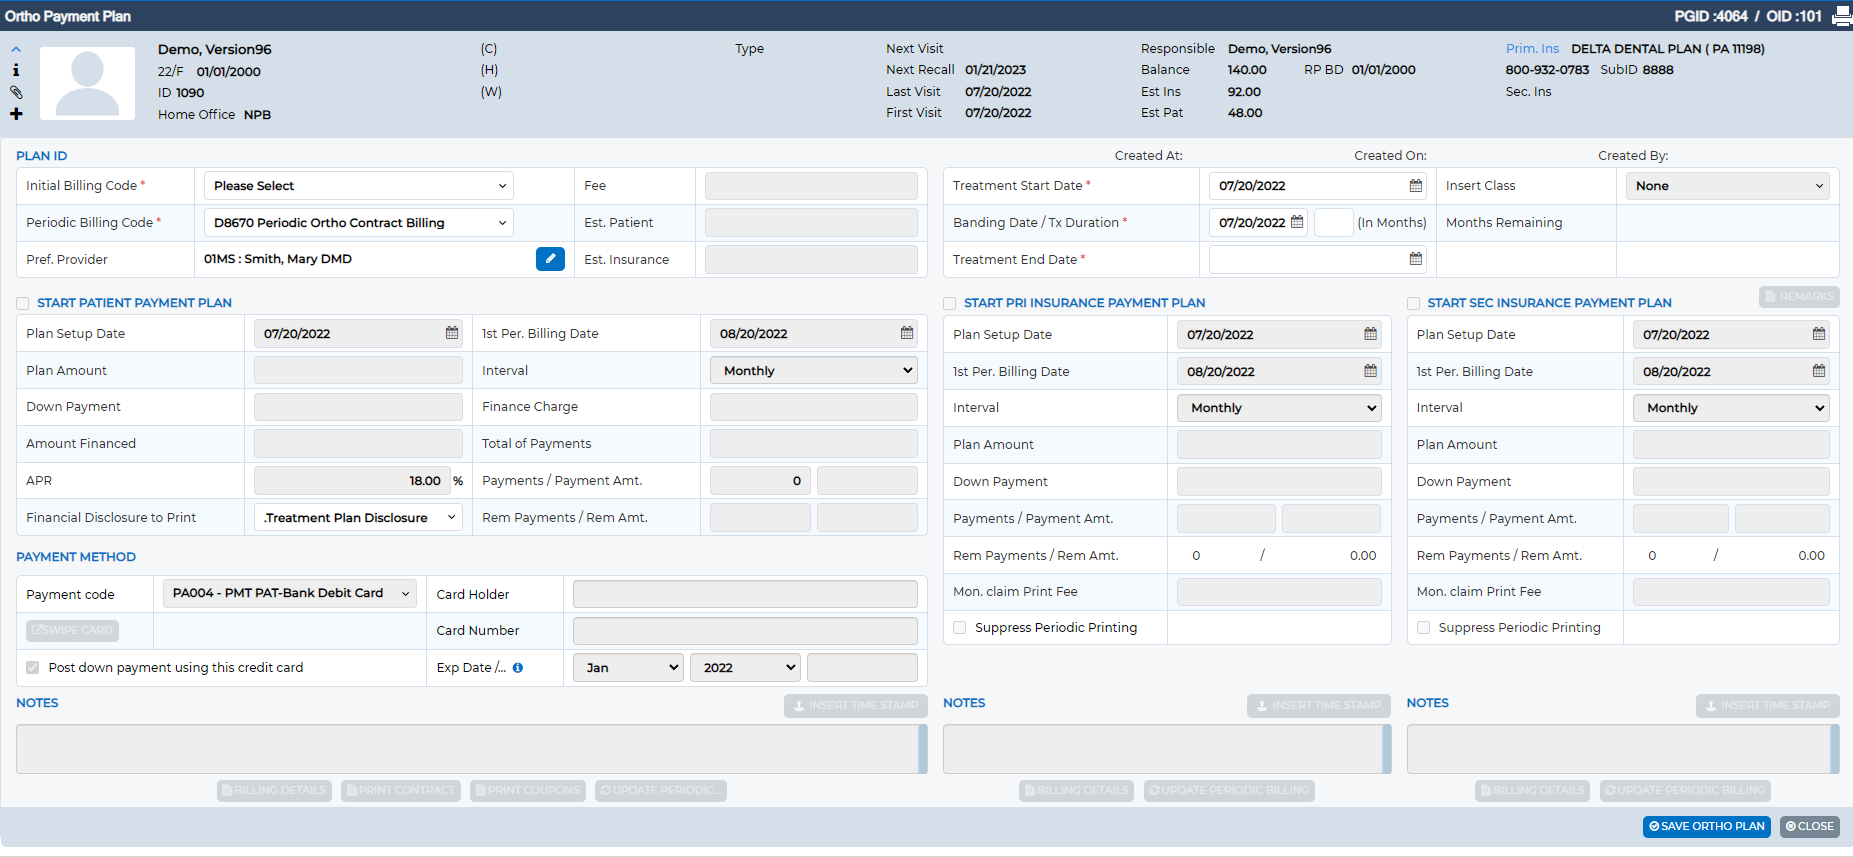
Task: Click the Exp Date info icon
Action: coord(518,668)
